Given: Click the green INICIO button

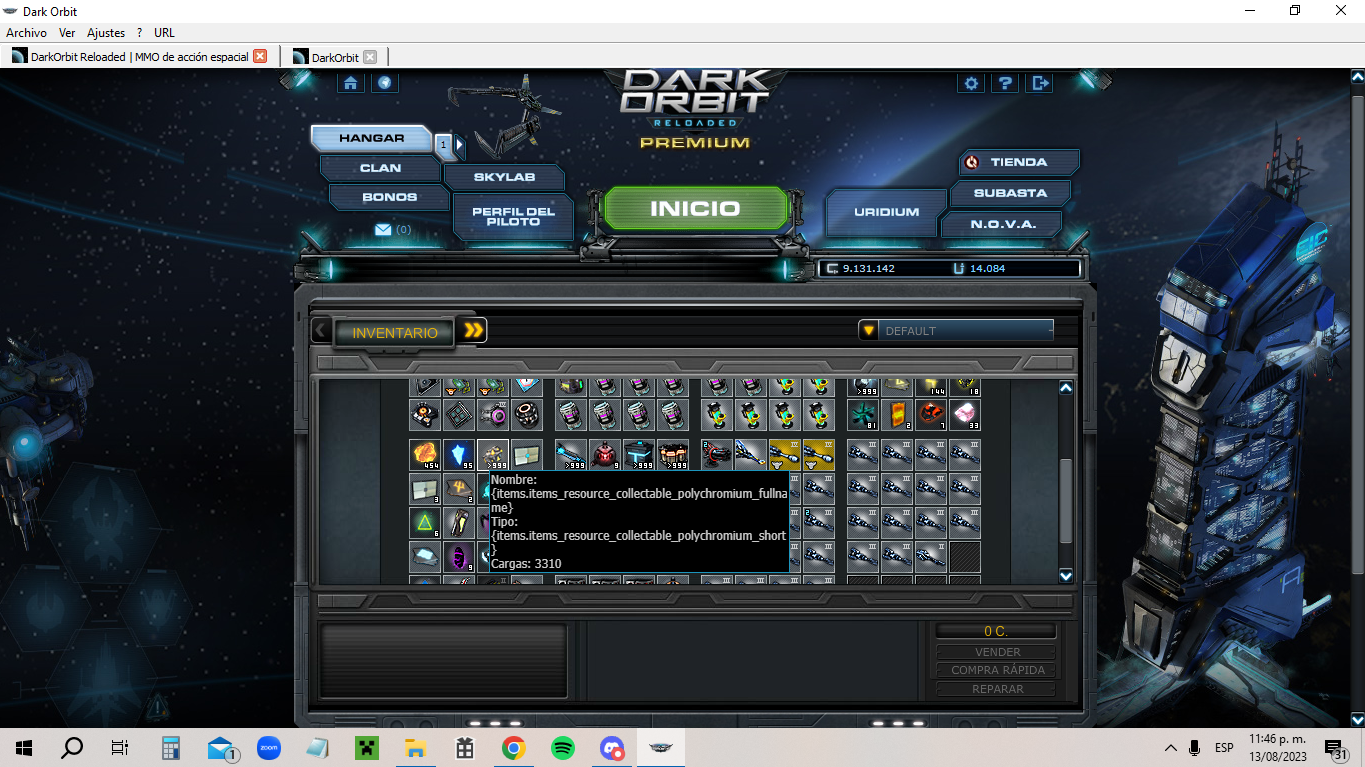Looking at the screenshot, I should [696, 209].
